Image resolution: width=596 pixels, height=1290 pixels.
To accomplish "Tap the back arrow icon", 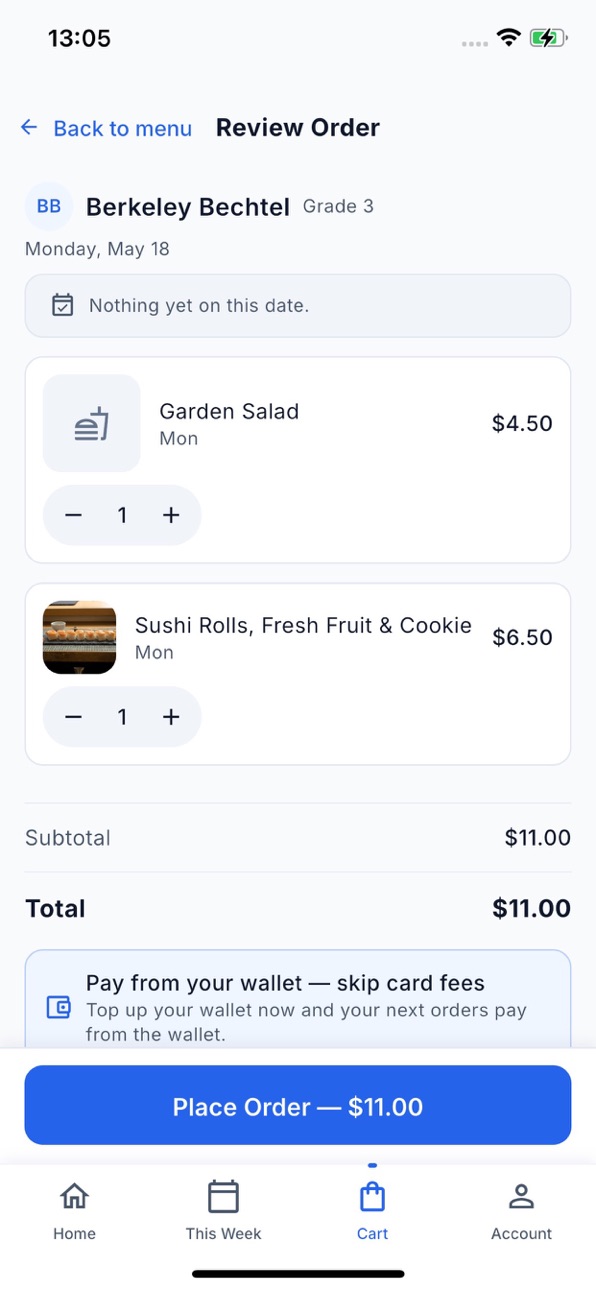I will (29, 127).
